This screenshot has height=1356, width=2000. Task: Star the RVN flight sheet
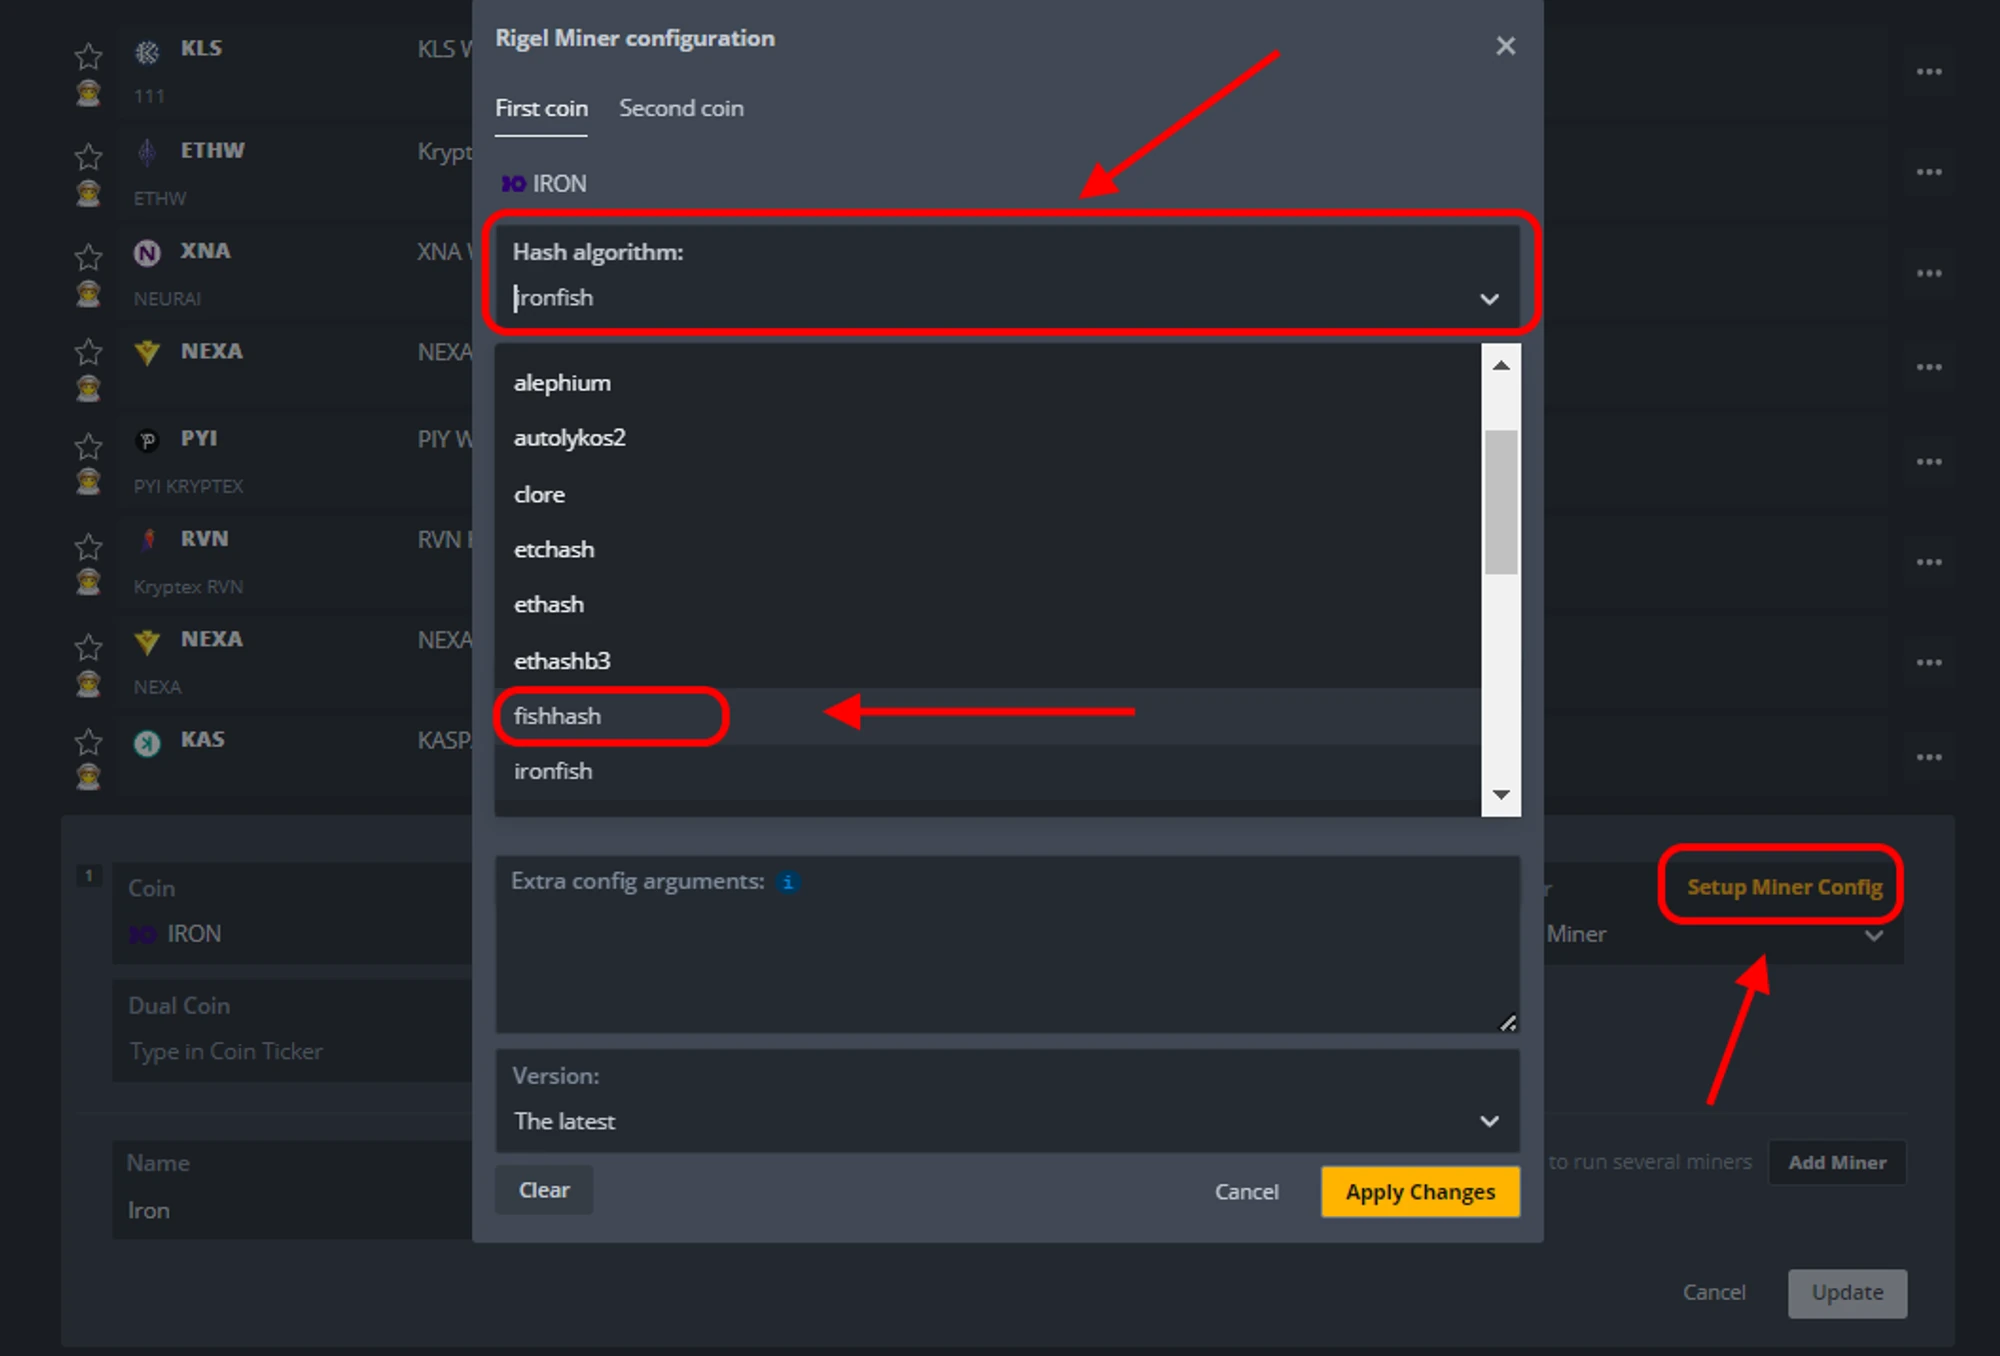tap(89, 546)
